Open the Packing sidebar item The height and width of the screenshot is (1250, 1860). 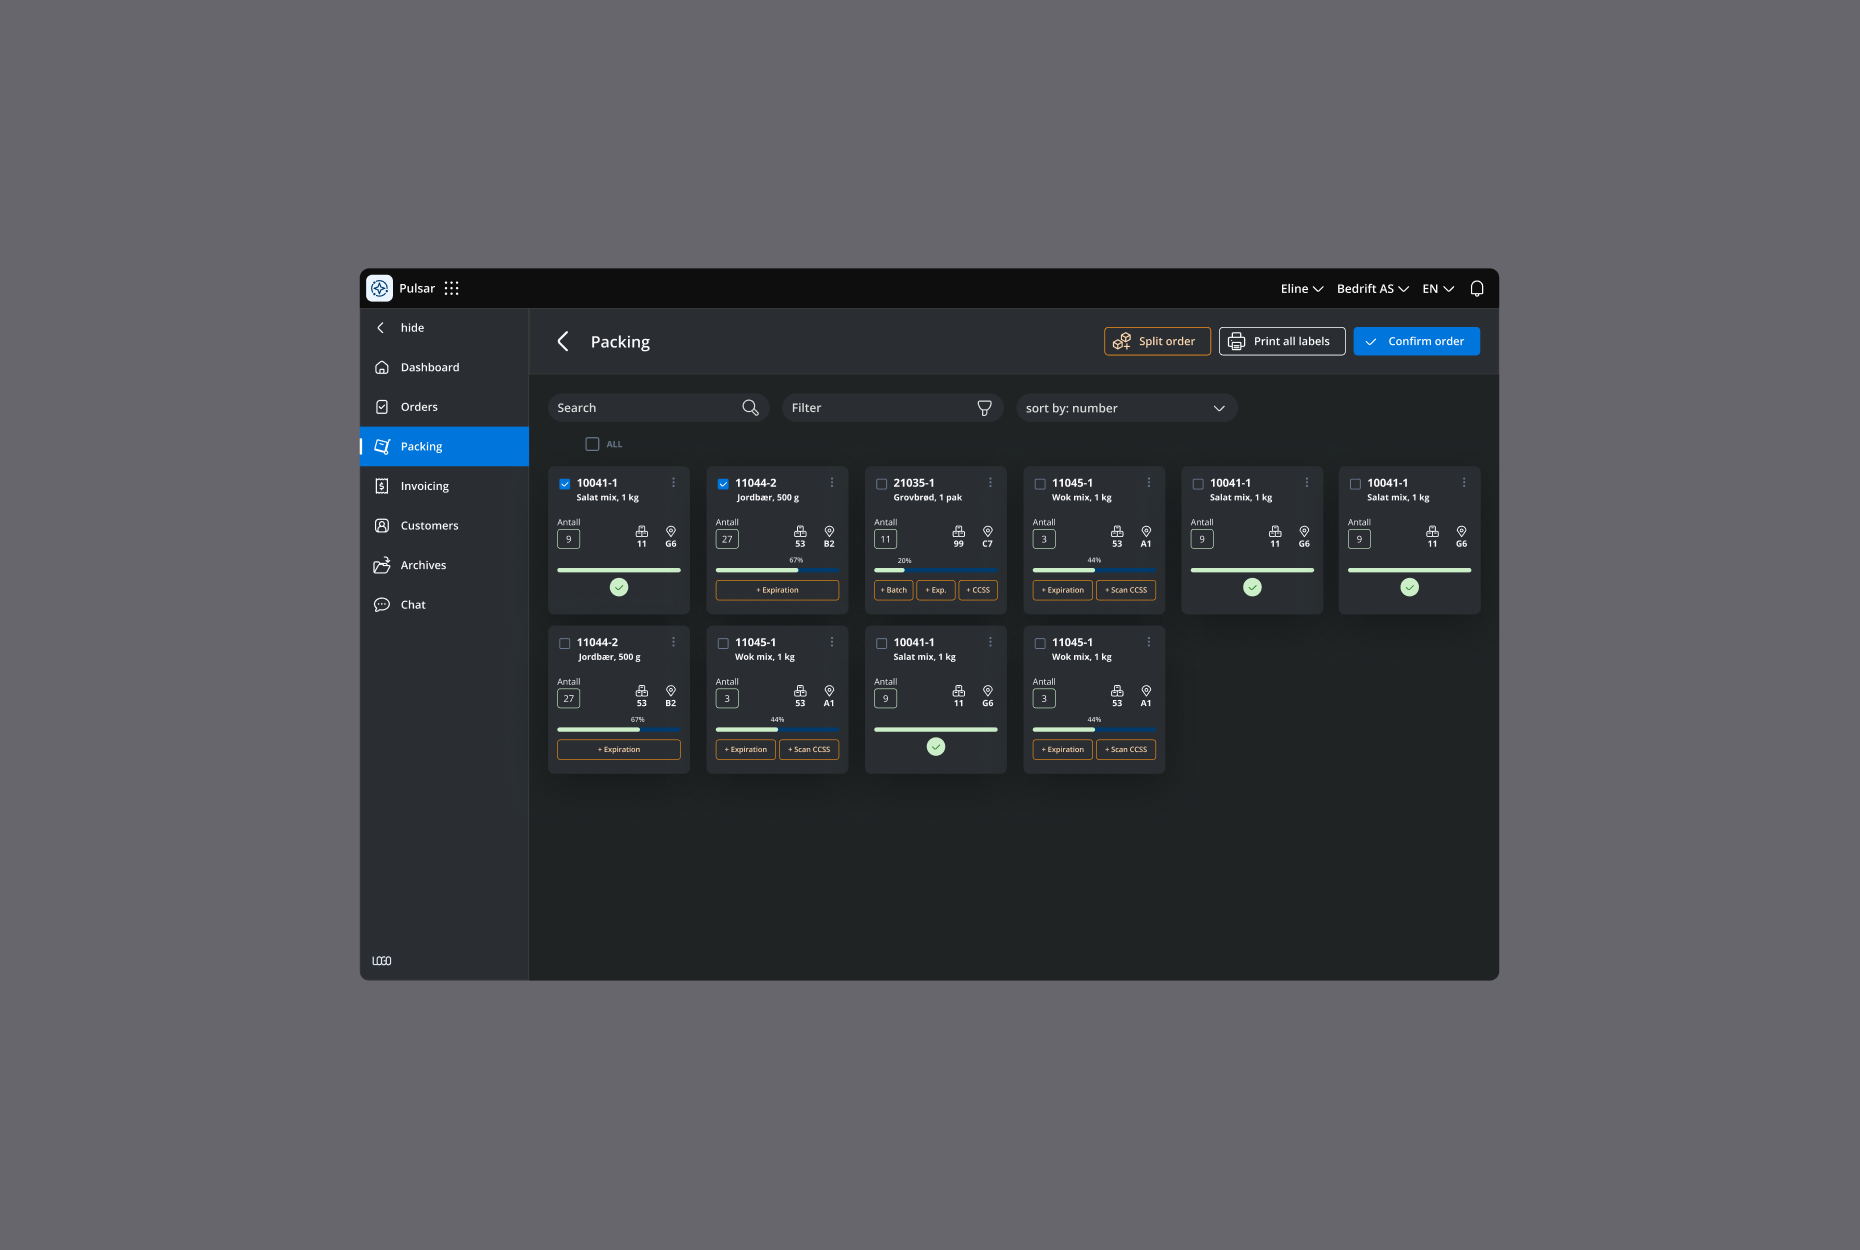coord(444,446)
